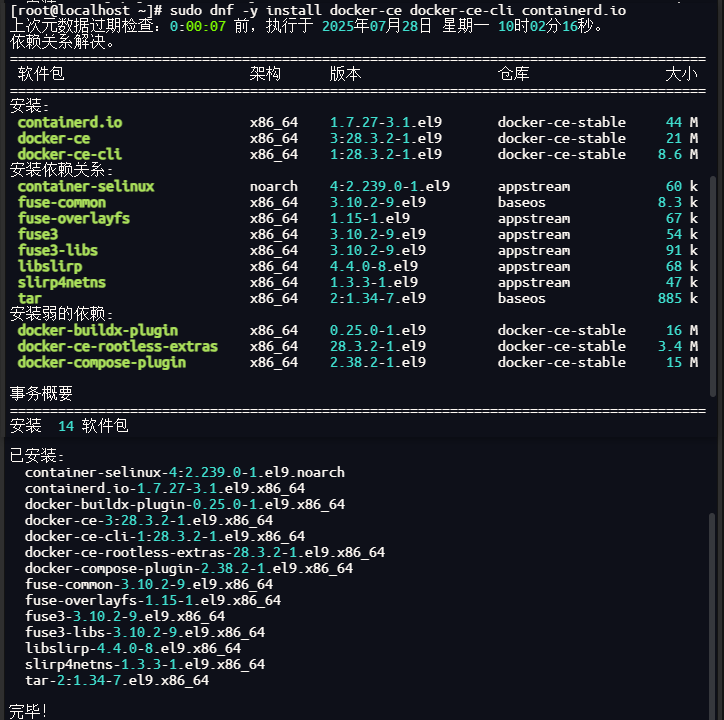This screenshot has height=720, width=724.
Task: Click installed line "libslirp-4.4.0-8.el9.x86_64"
Action: coord(133,648)
